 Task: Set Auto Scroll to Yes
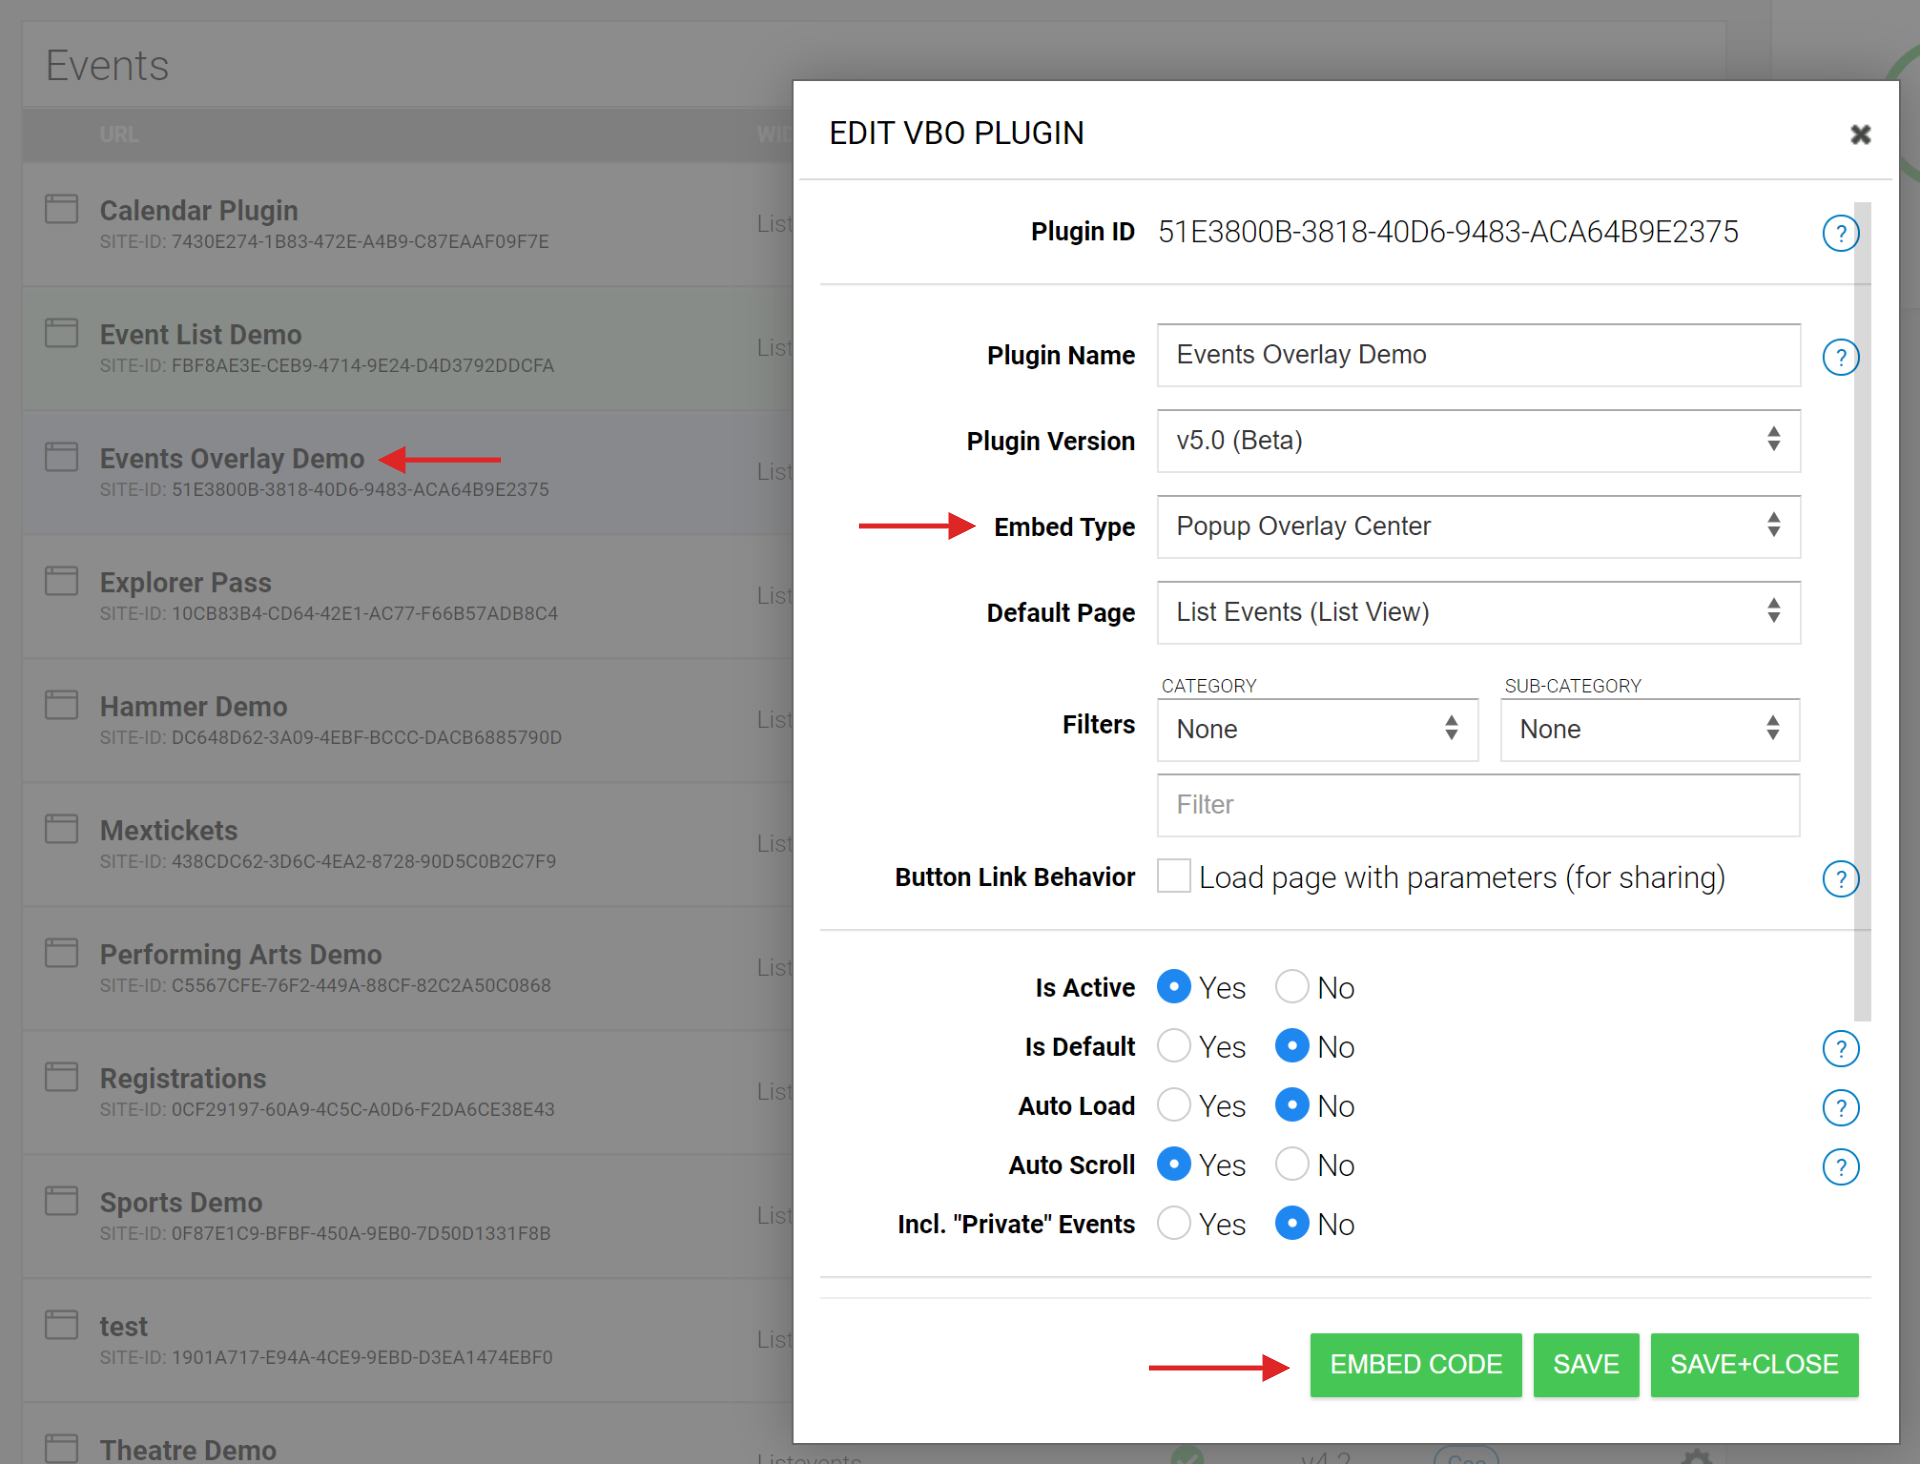pyautogui.click(x=1174, y=1164)
